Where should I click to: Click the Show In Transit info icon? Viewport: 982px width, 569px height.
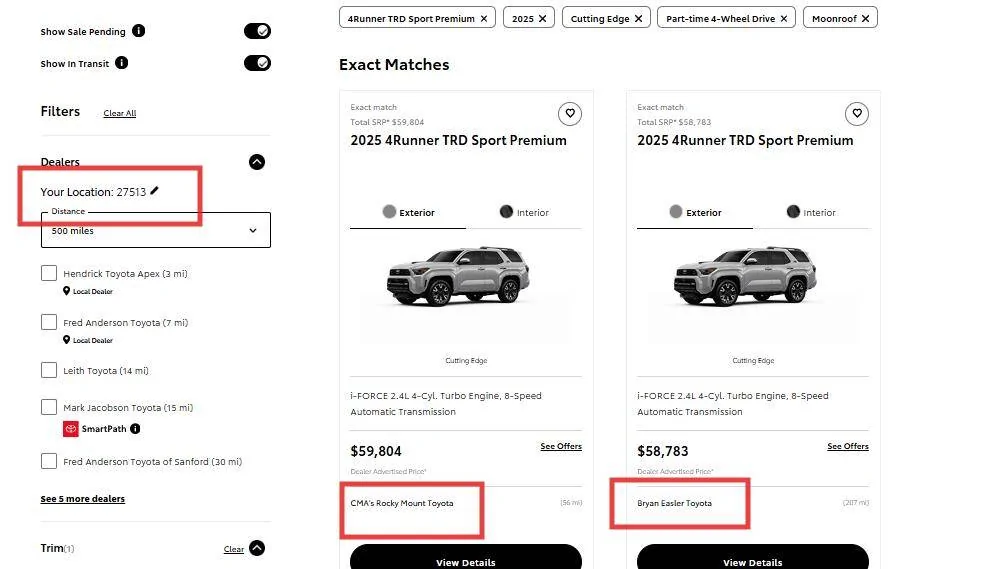(122, 63)
